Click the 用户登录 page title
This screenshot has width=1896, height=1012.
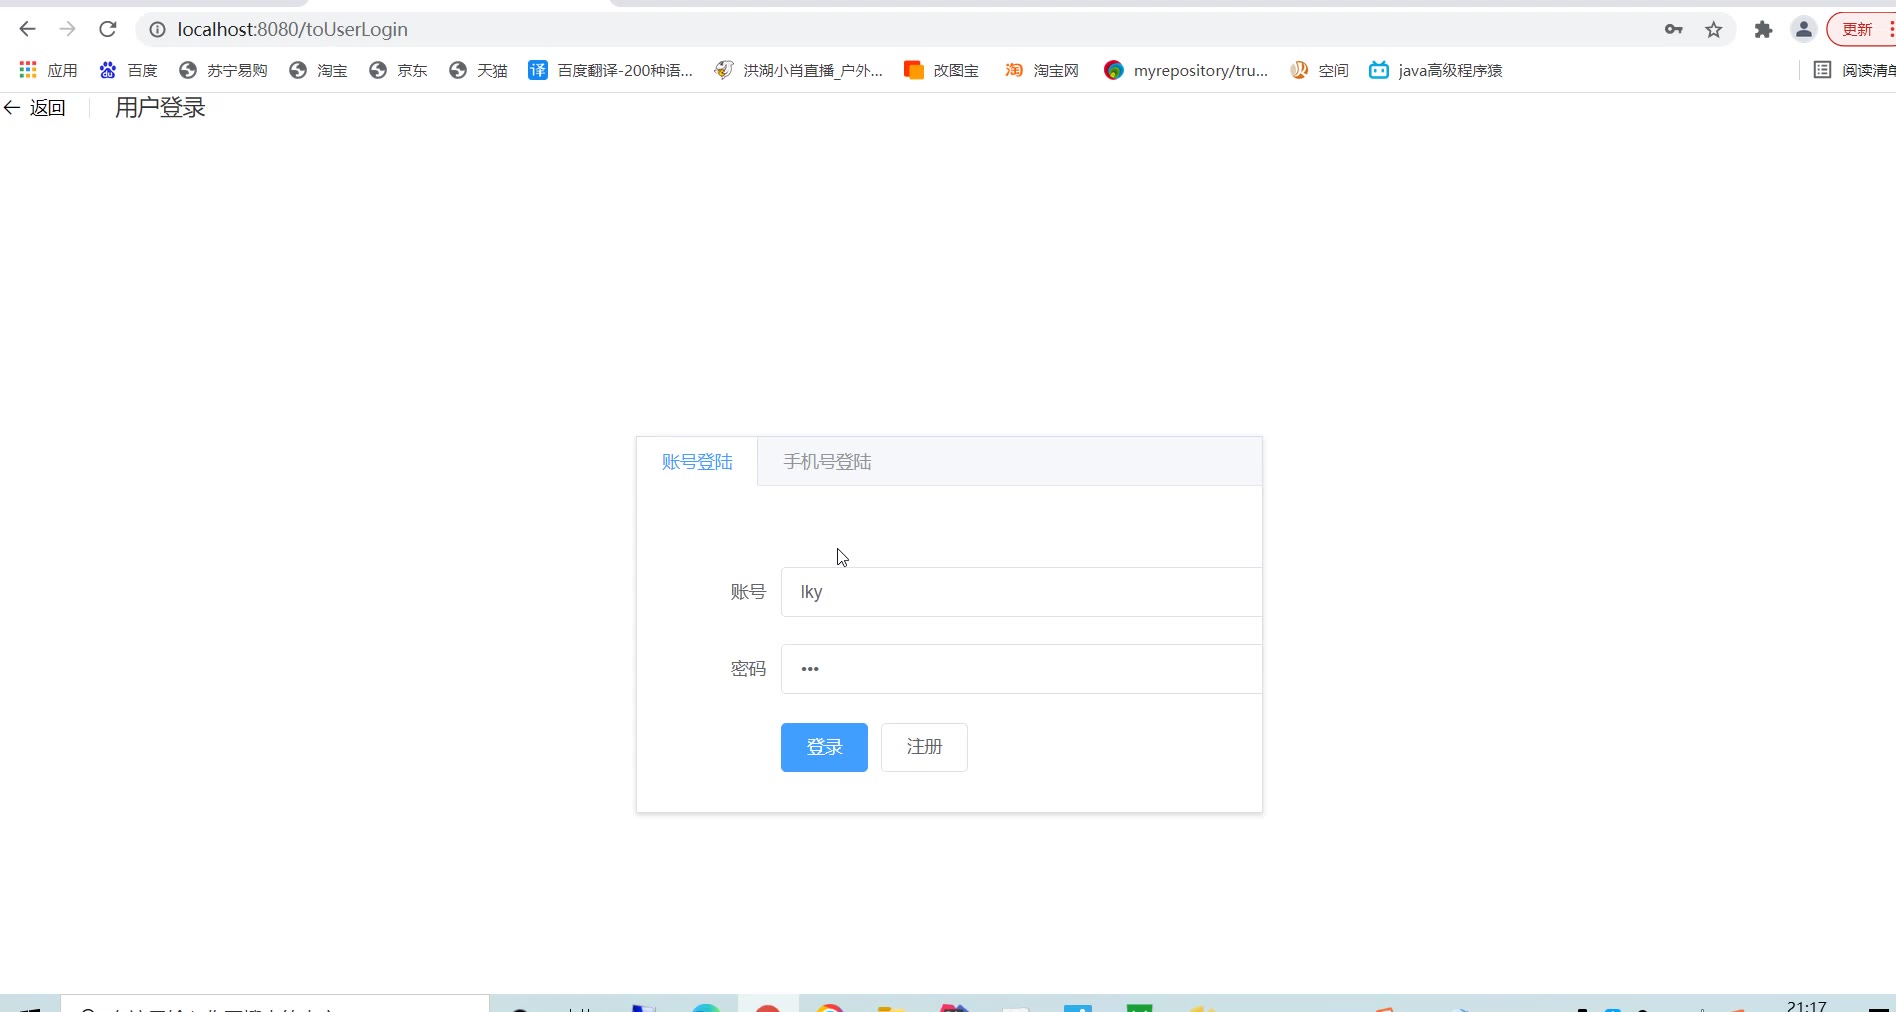(x=160, y=108)
